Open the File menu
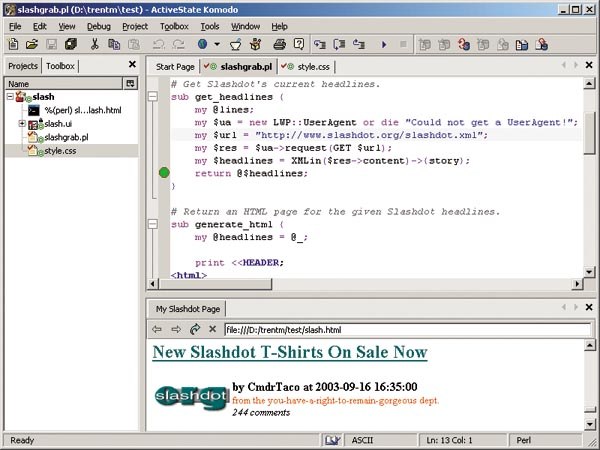Image resolution: width=600 pixels, height=450 pixels. point(15,26)
